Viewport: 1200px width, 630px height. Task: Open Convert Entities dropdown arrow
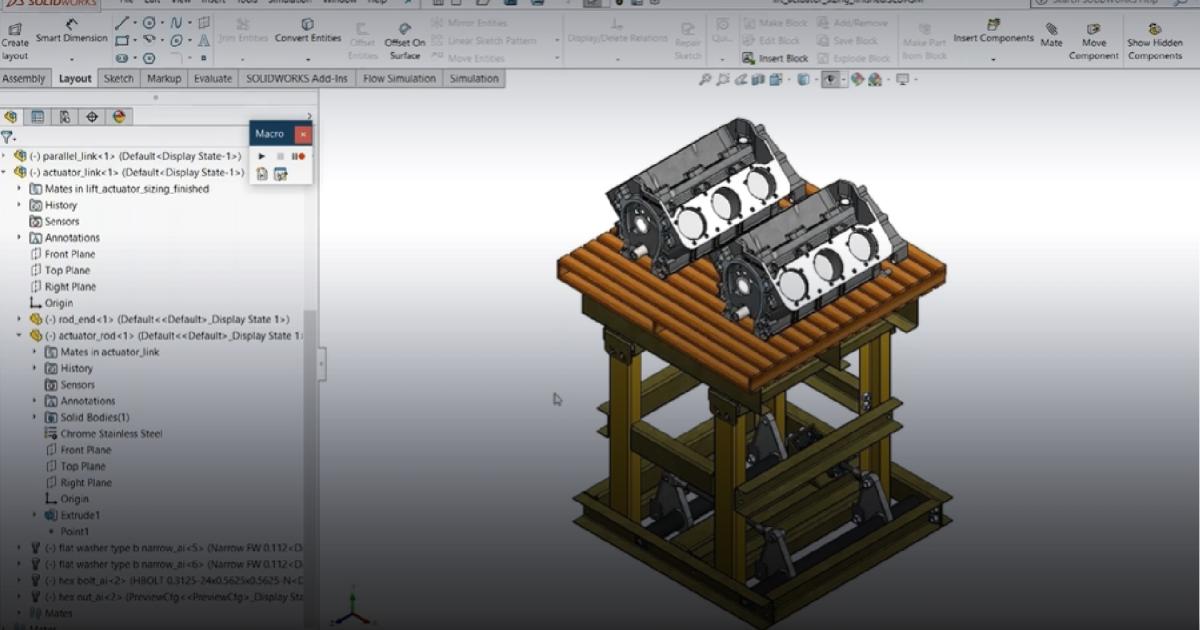pos(308,58)
